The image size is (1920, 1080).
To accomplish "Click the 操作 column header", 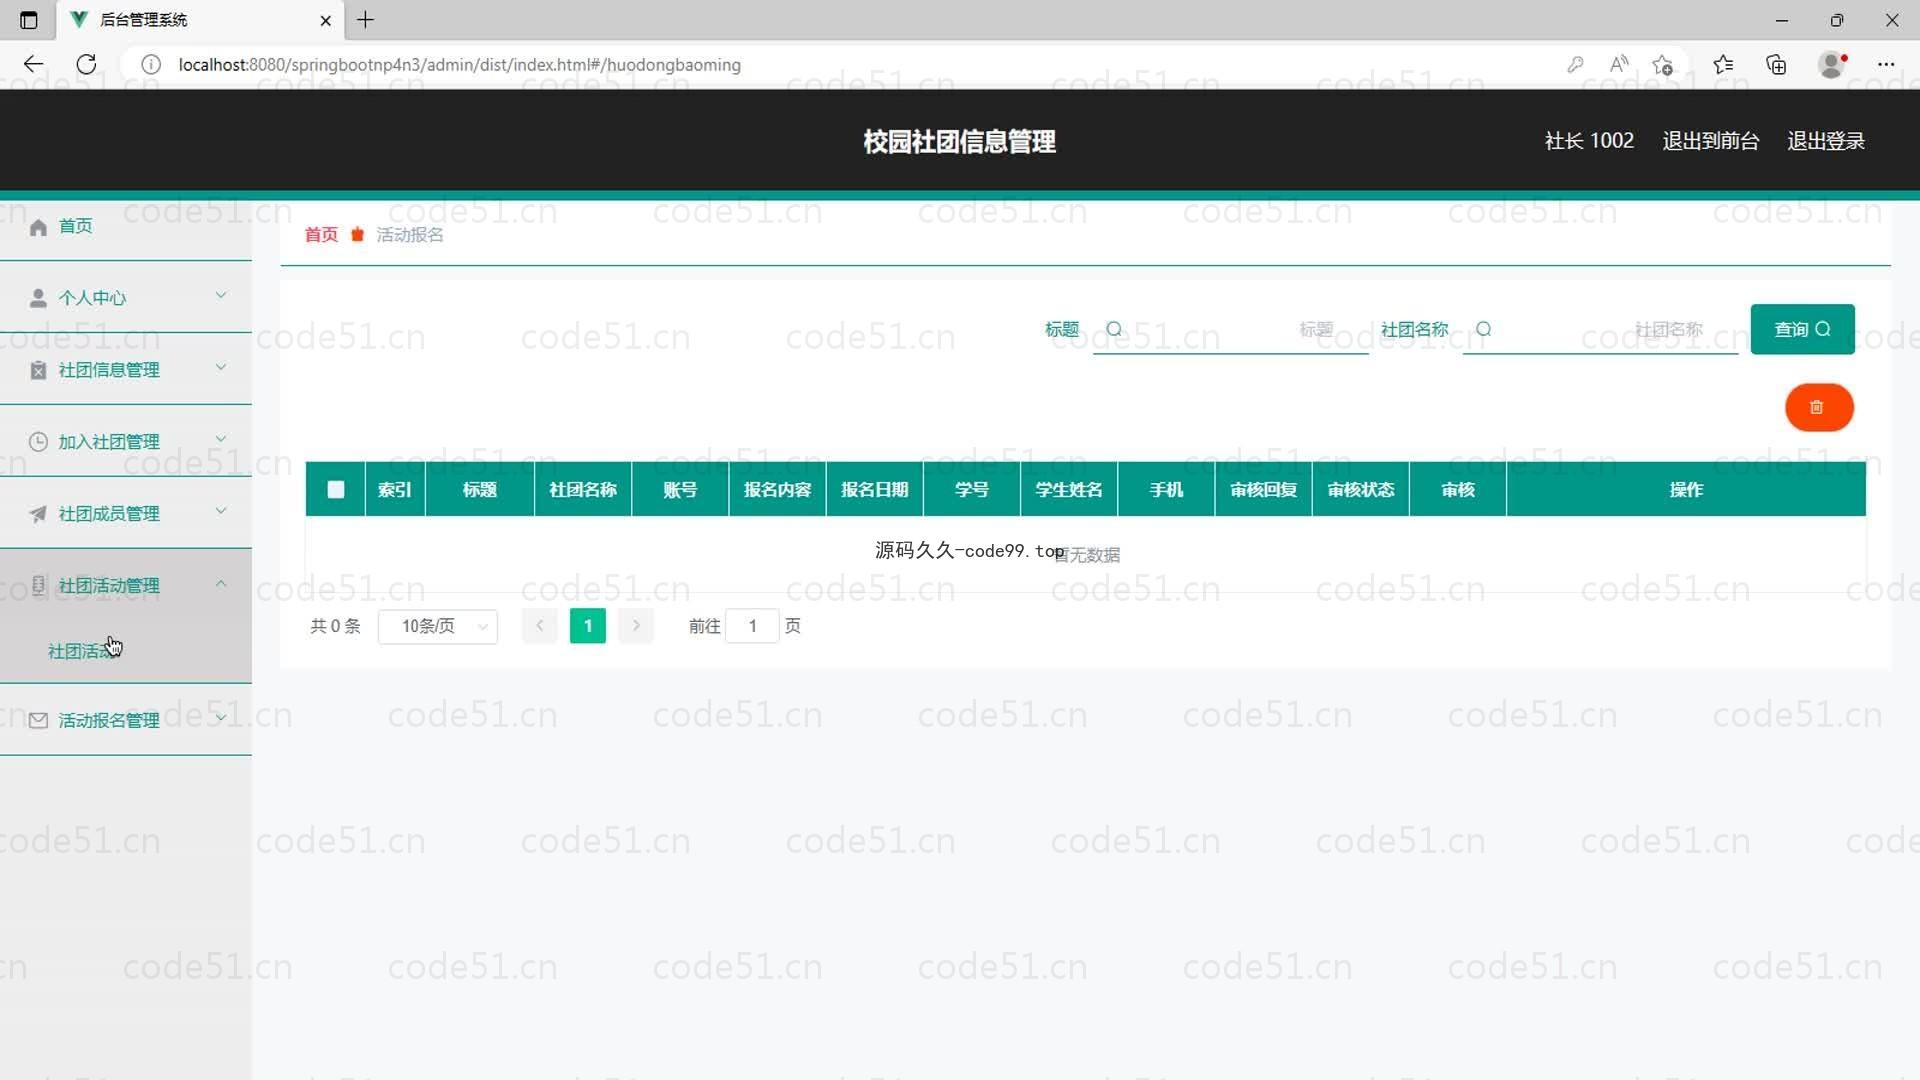I will pyautogui.click(x=1686, y=490).
